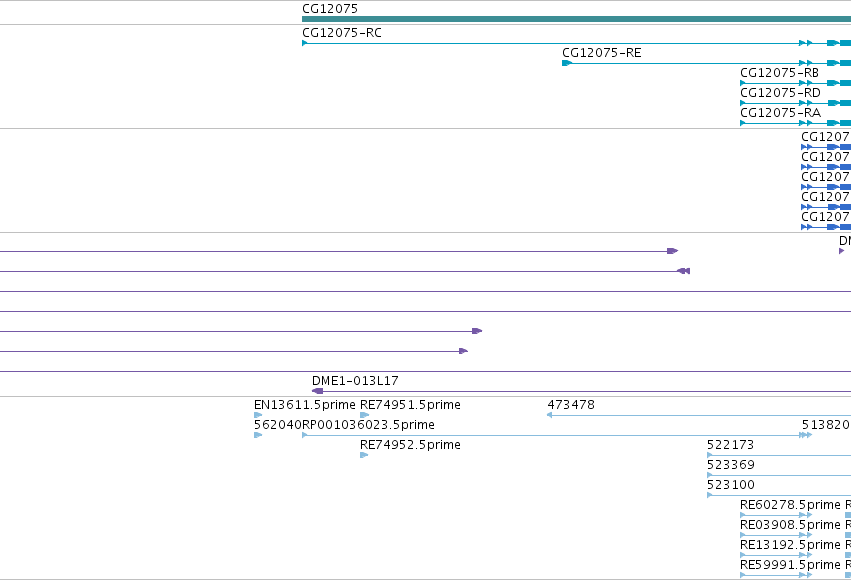The height and width of the screenshot is (580, 851).
Task: Select the CG12075-RC transcript label
Action: 342,33
